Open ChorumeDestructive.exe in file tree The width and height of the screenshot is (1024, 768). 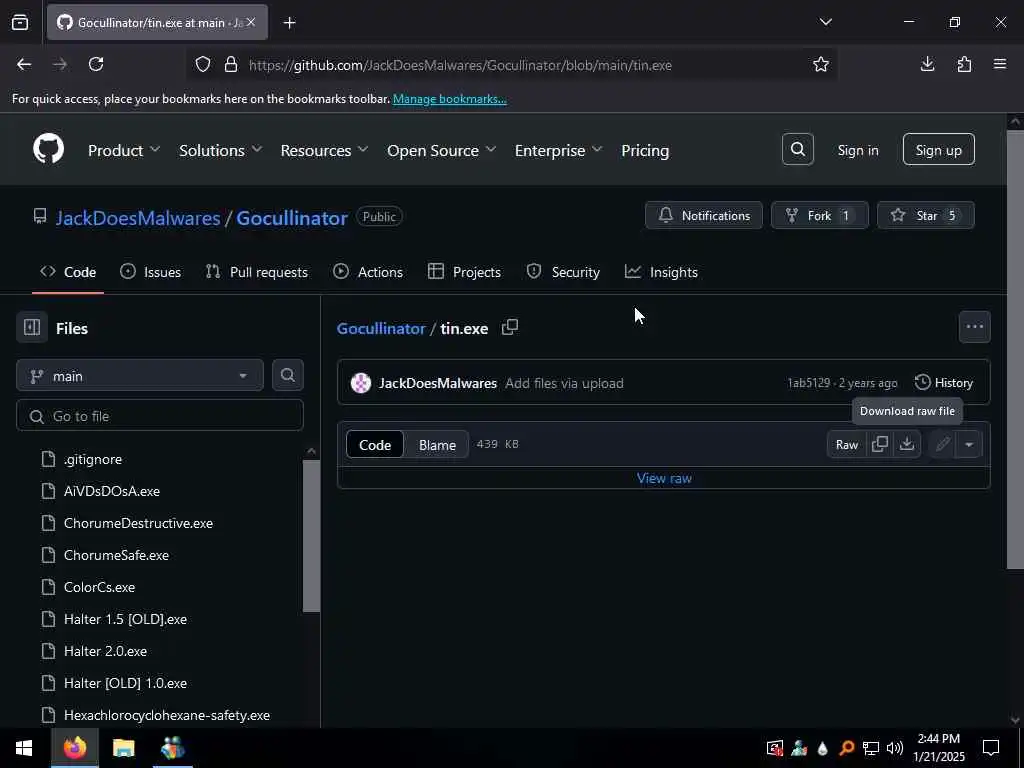(x=138, y=523)
